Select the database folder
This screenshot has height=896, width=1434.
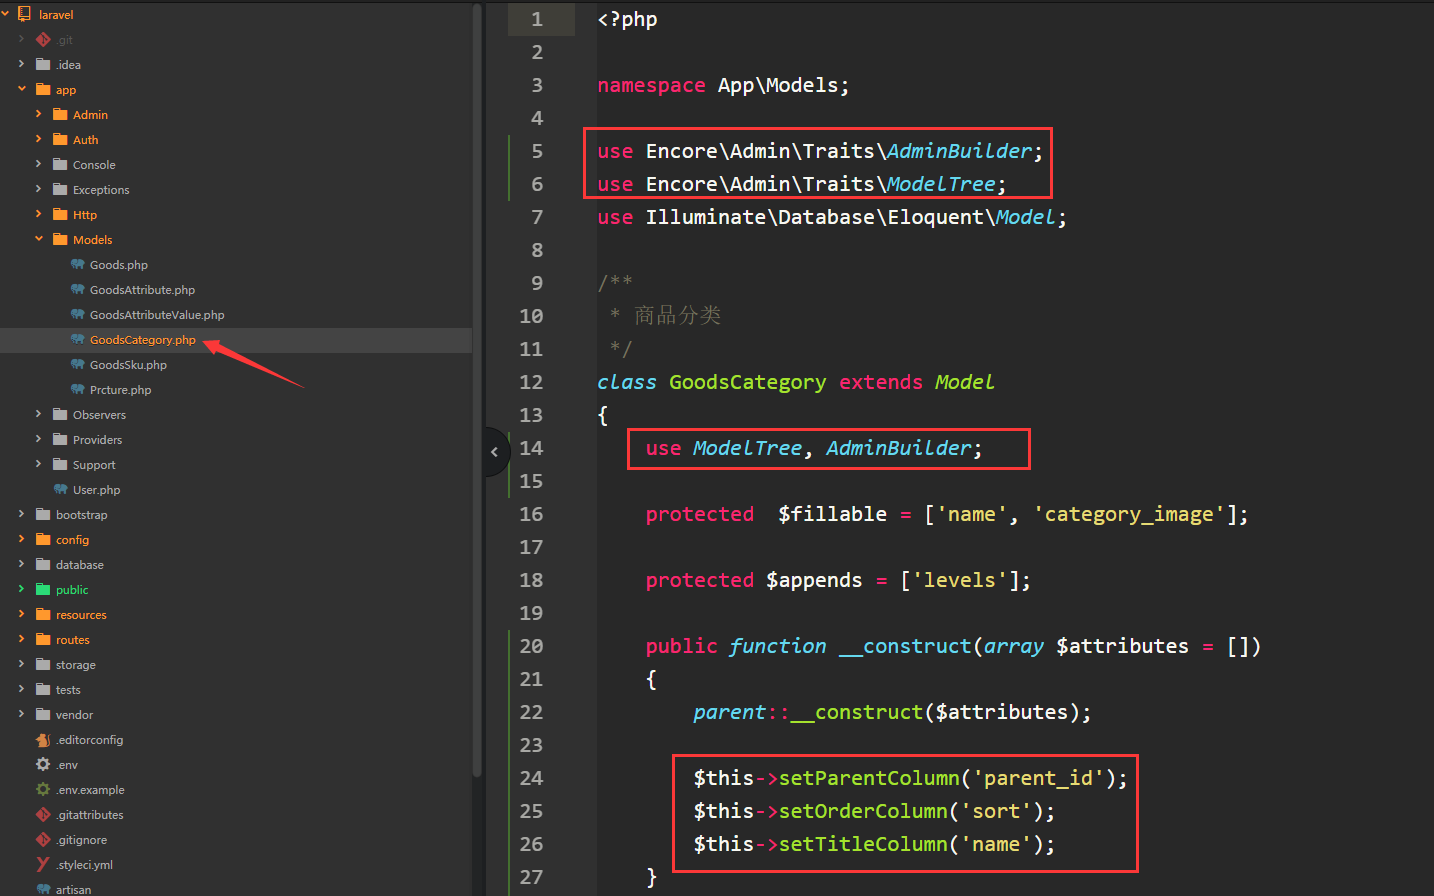pos(80,565)
